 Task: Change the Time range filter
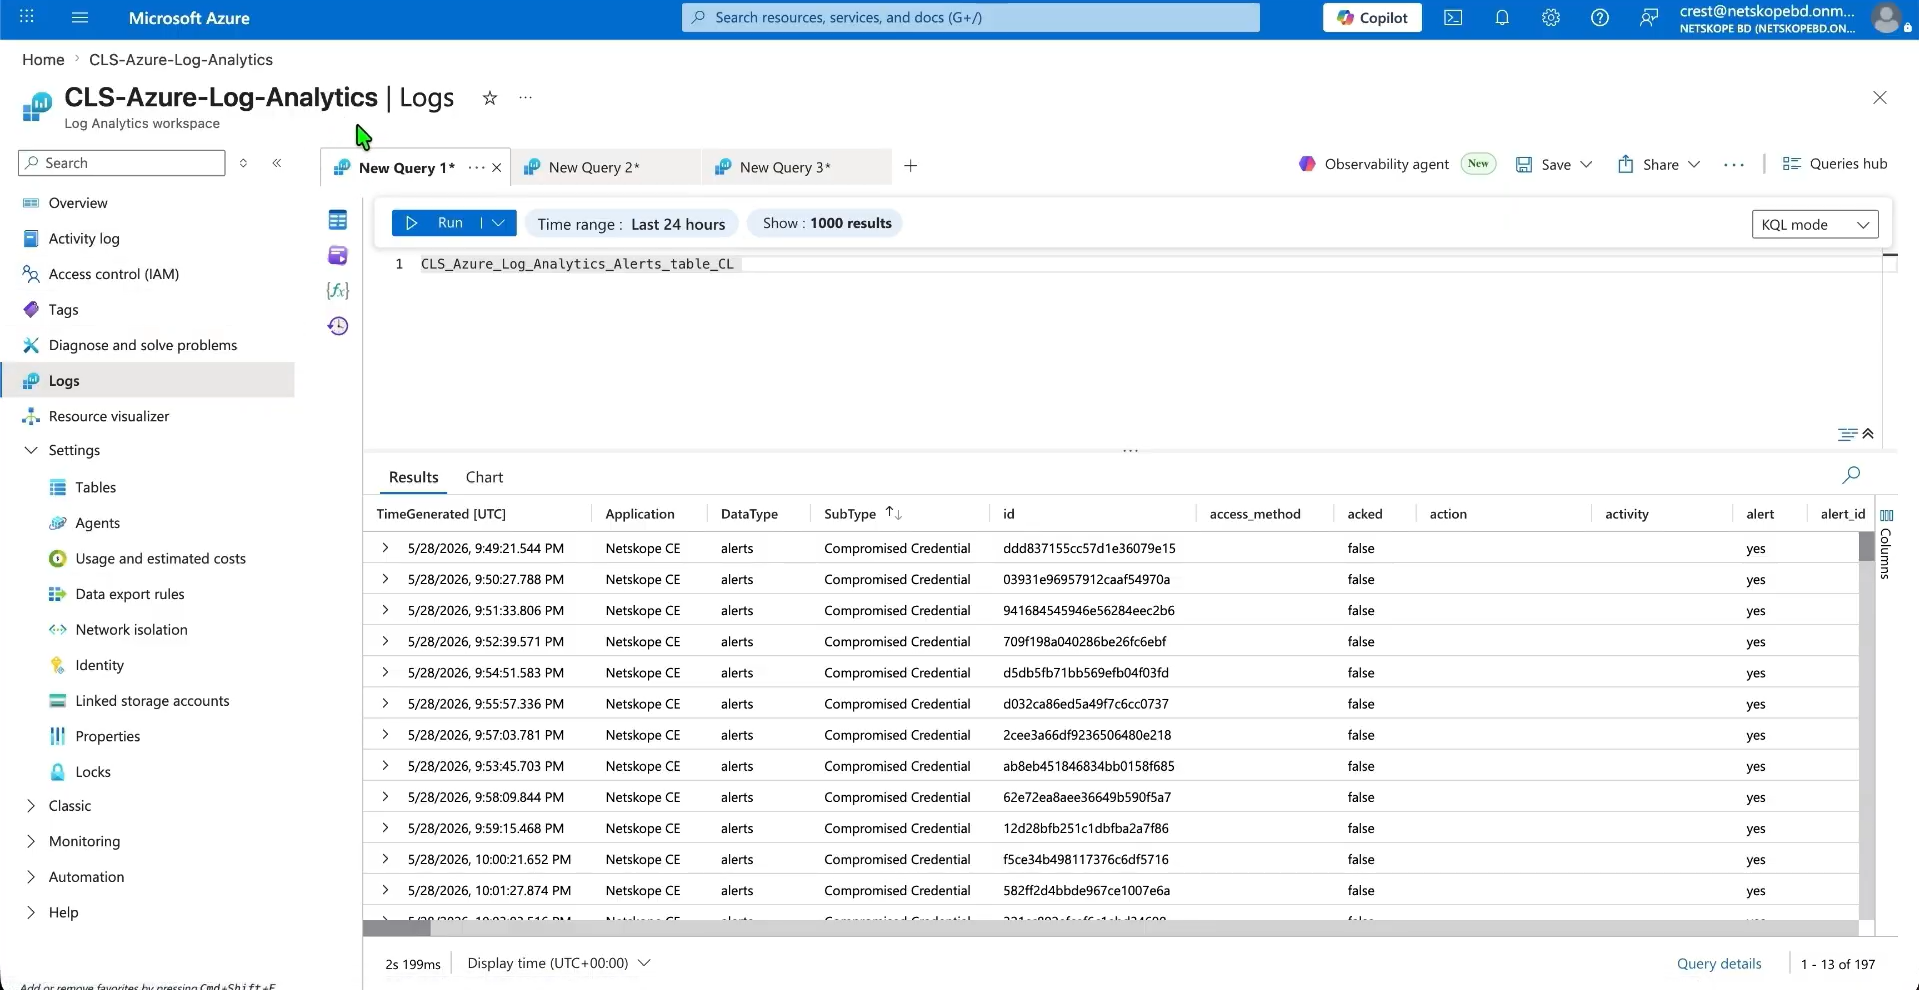point(631,224)
